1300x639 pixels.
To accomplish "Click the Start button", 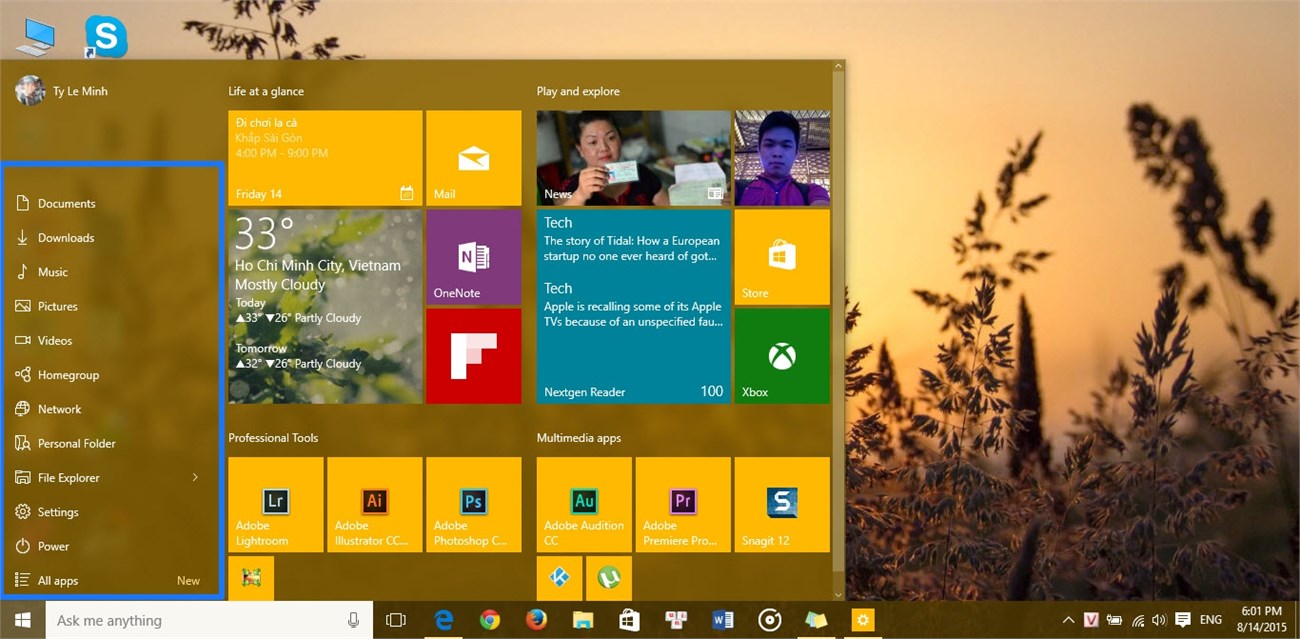I will coord(22,620).
